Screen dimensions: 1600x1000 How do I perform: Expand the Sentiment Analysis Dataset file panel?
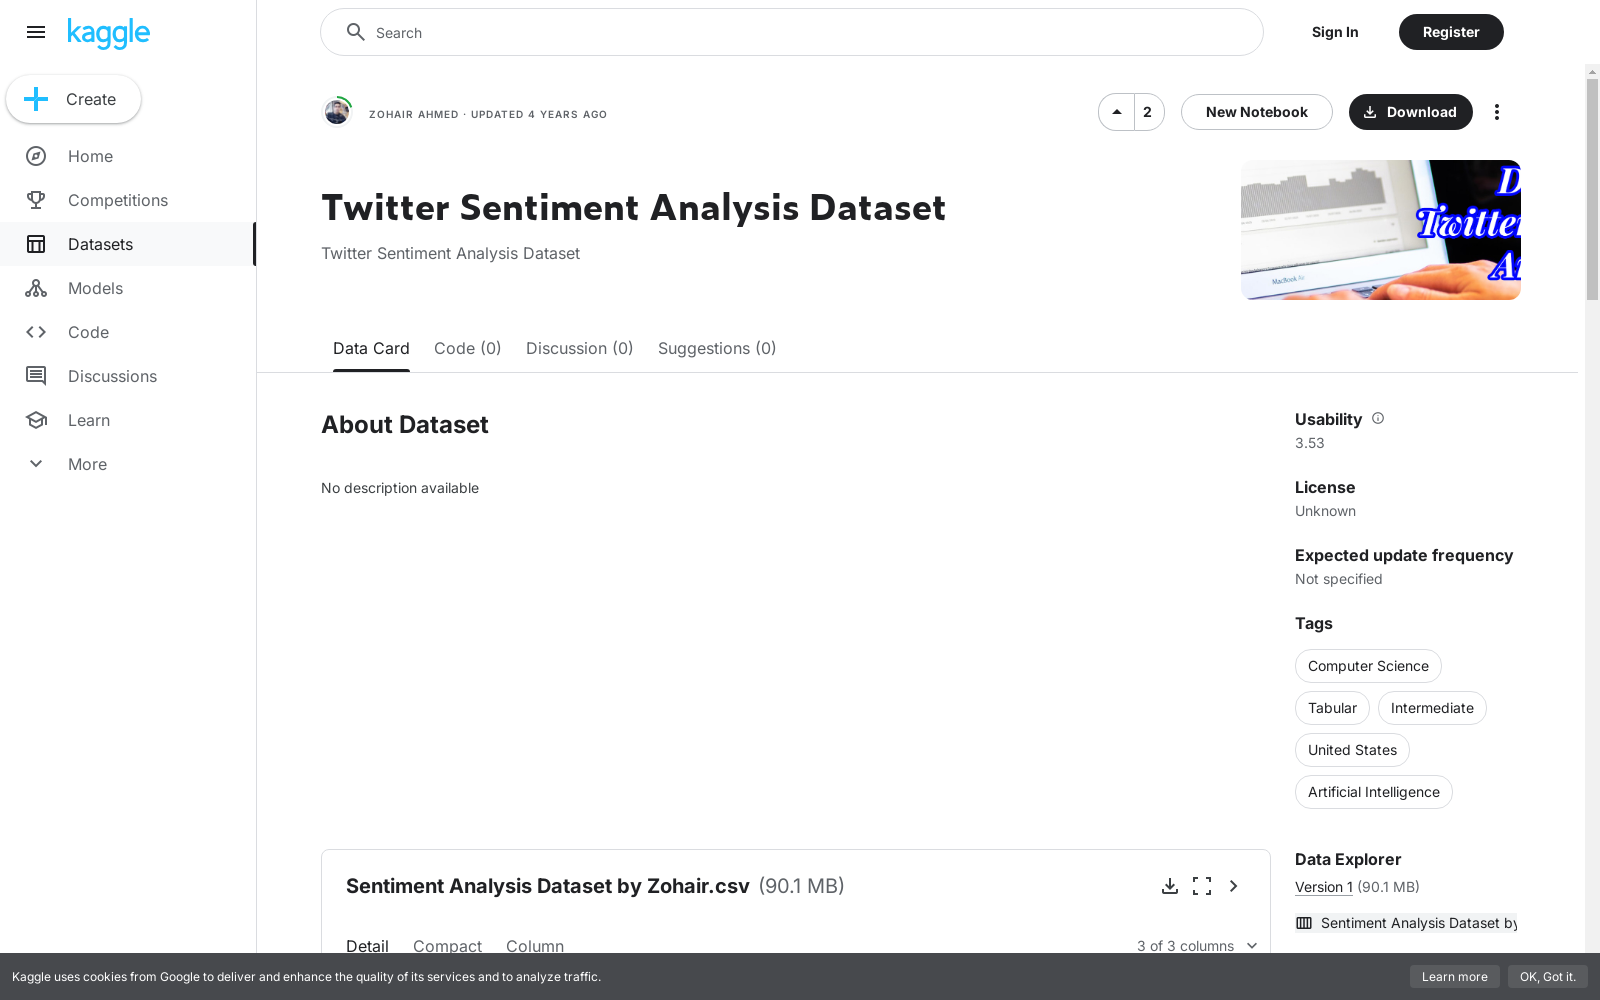[x=1233, y=886]
